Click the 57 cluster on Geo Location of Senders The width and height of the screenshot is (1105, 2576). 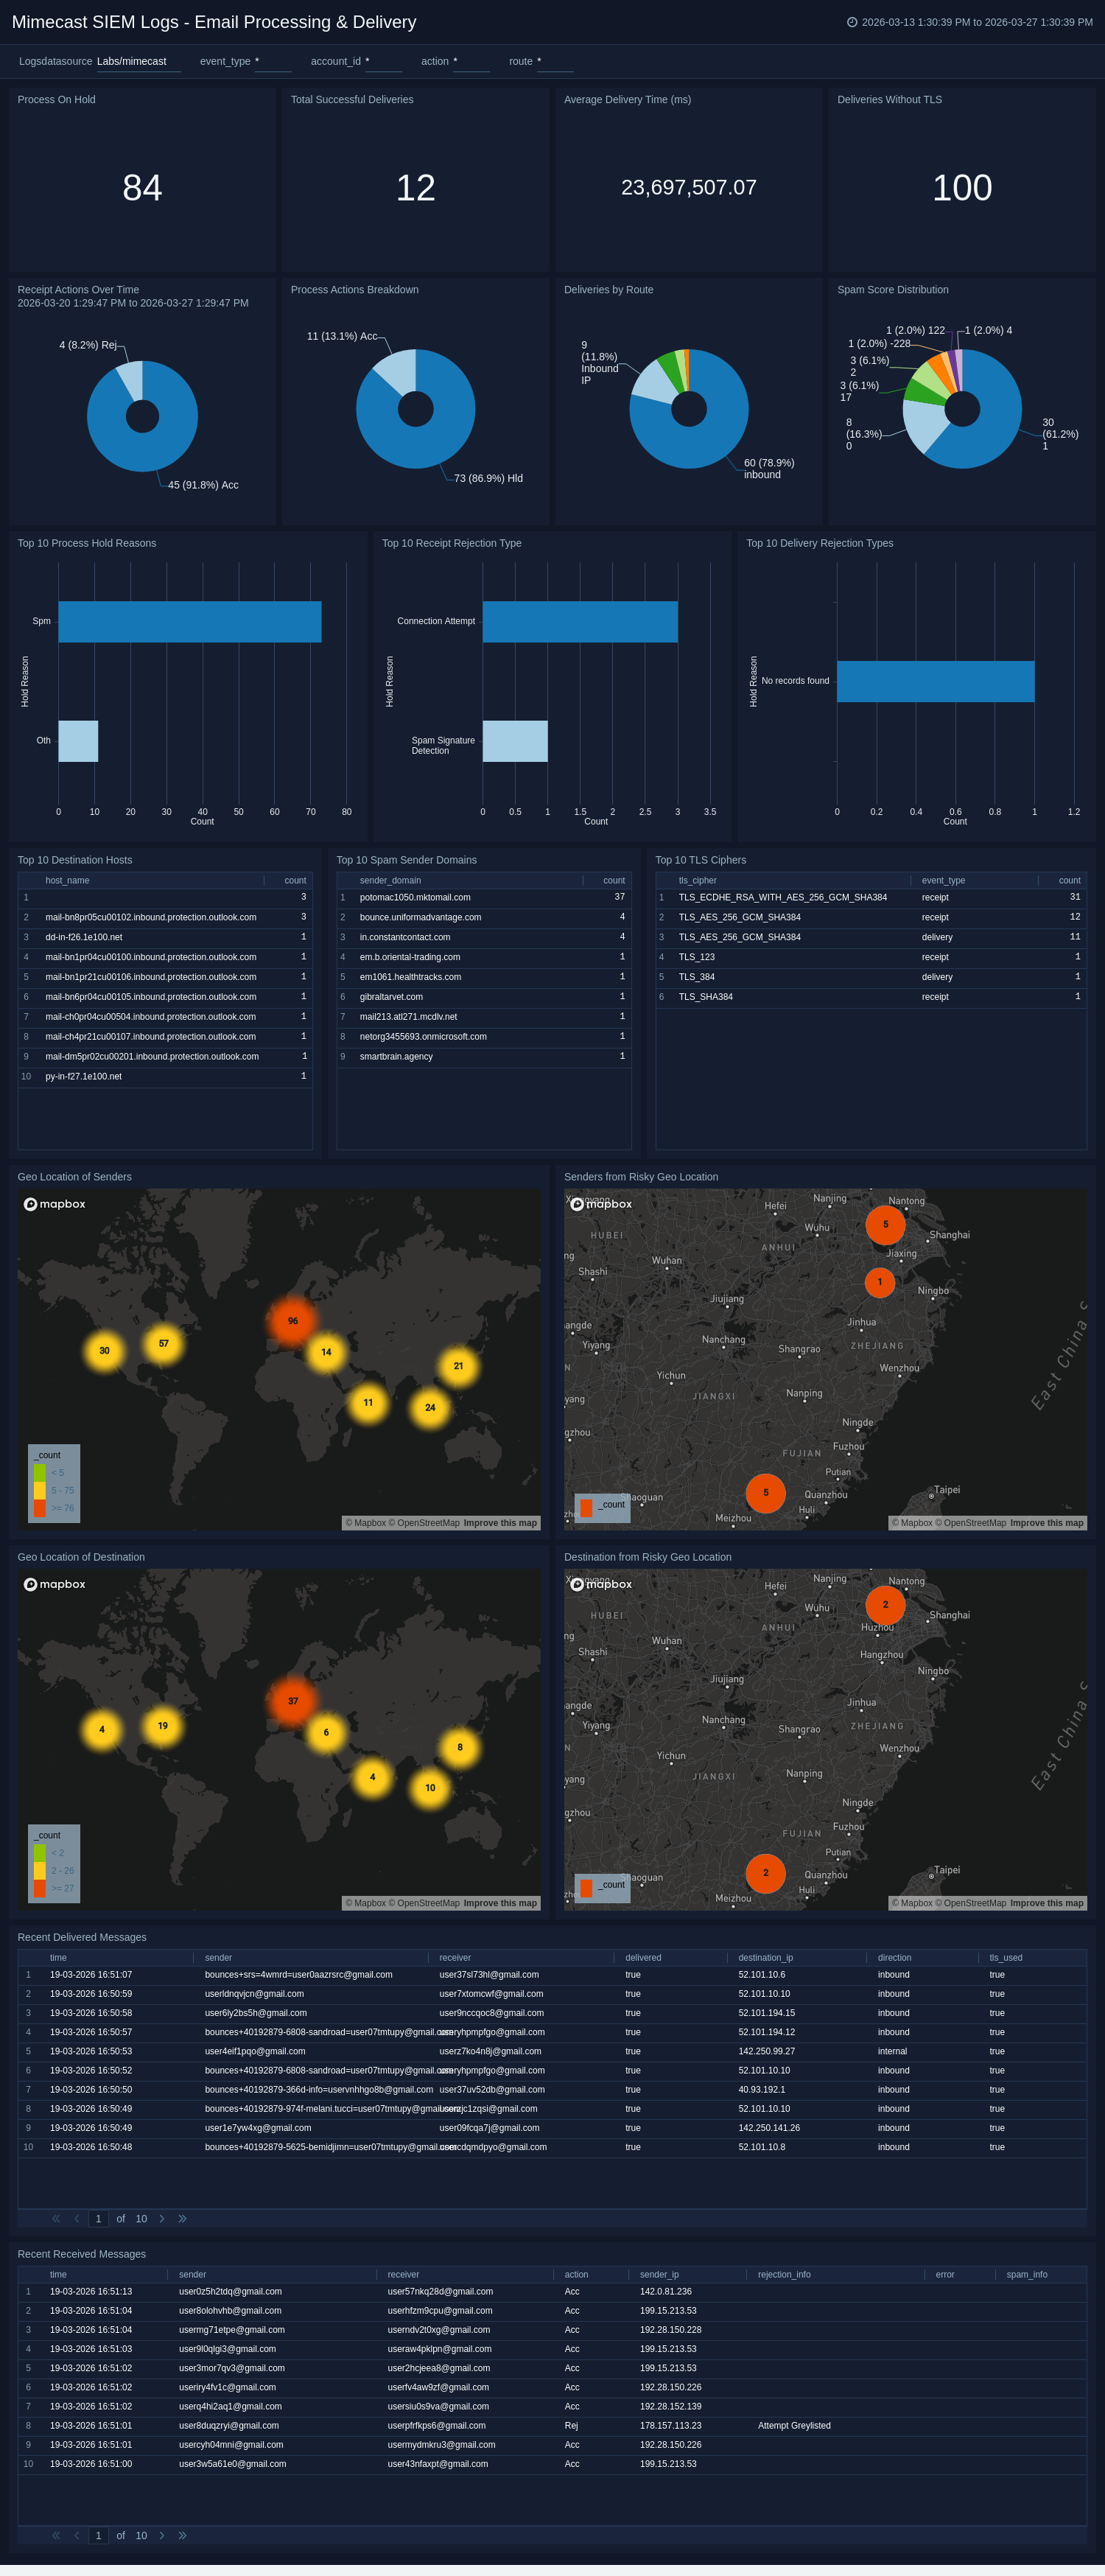[163, 1343]
